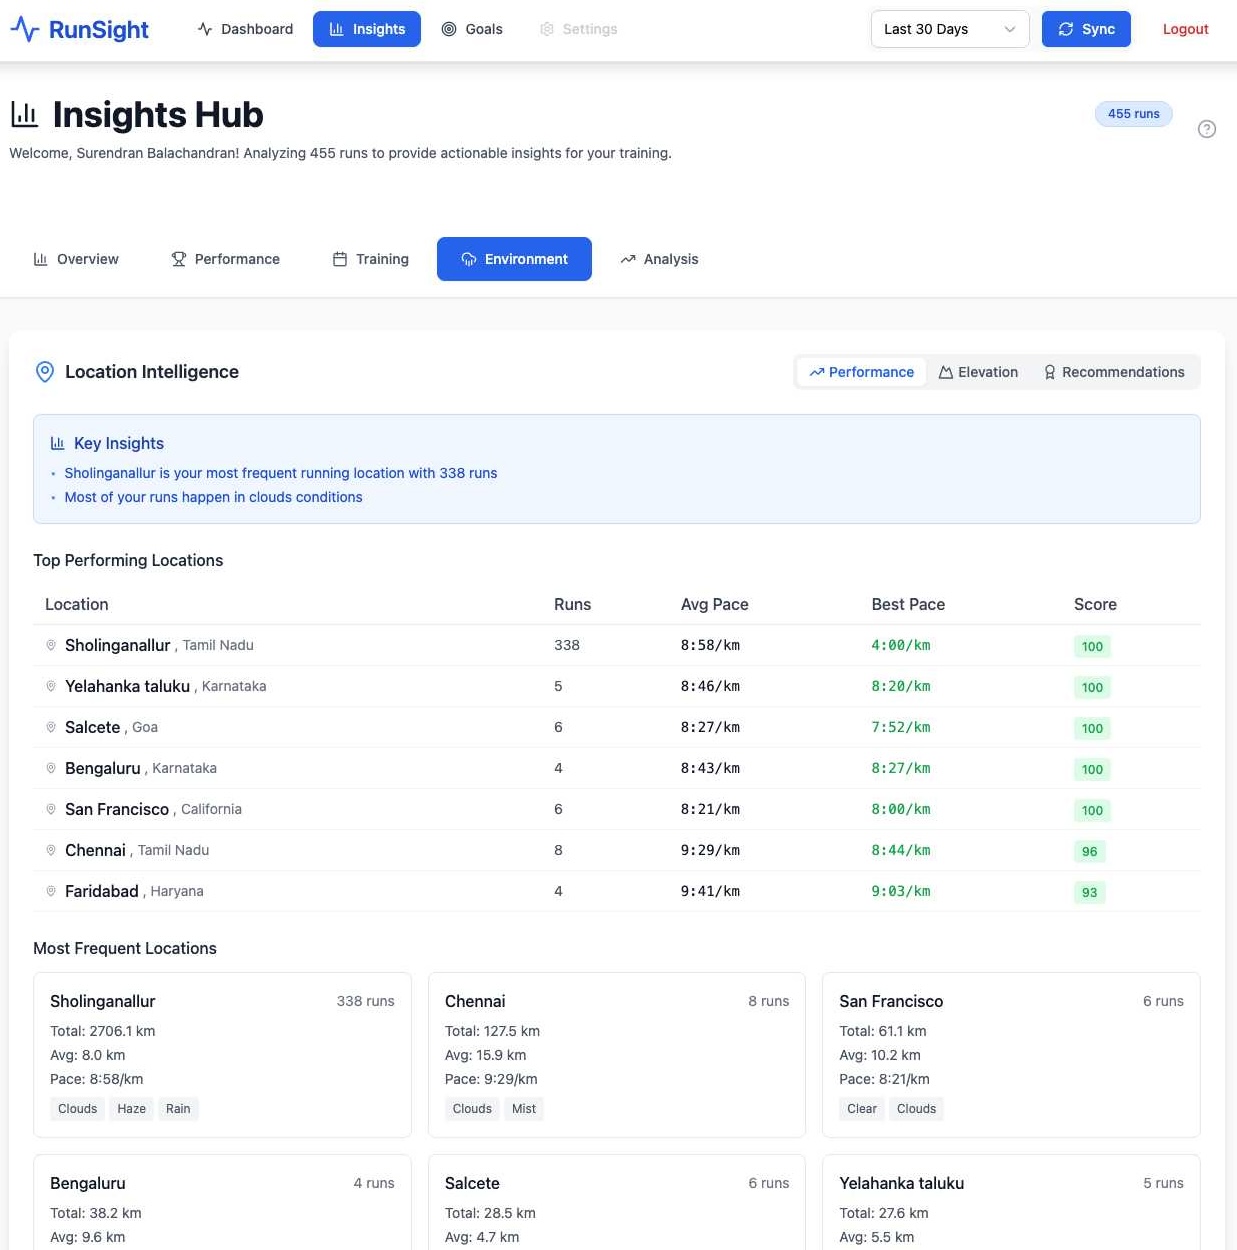Click Faridabad's score badge 93
Viewport: 1237px width, 1250px height.
[x=1089, y=892]
